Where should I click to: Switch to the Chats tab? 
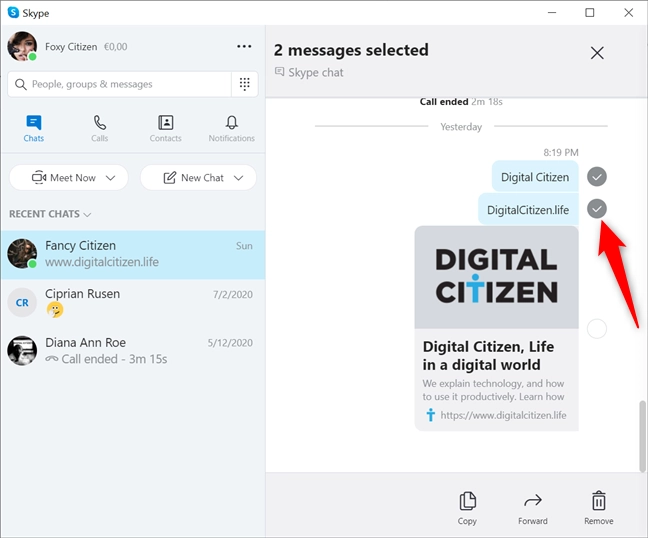(33, 129)
